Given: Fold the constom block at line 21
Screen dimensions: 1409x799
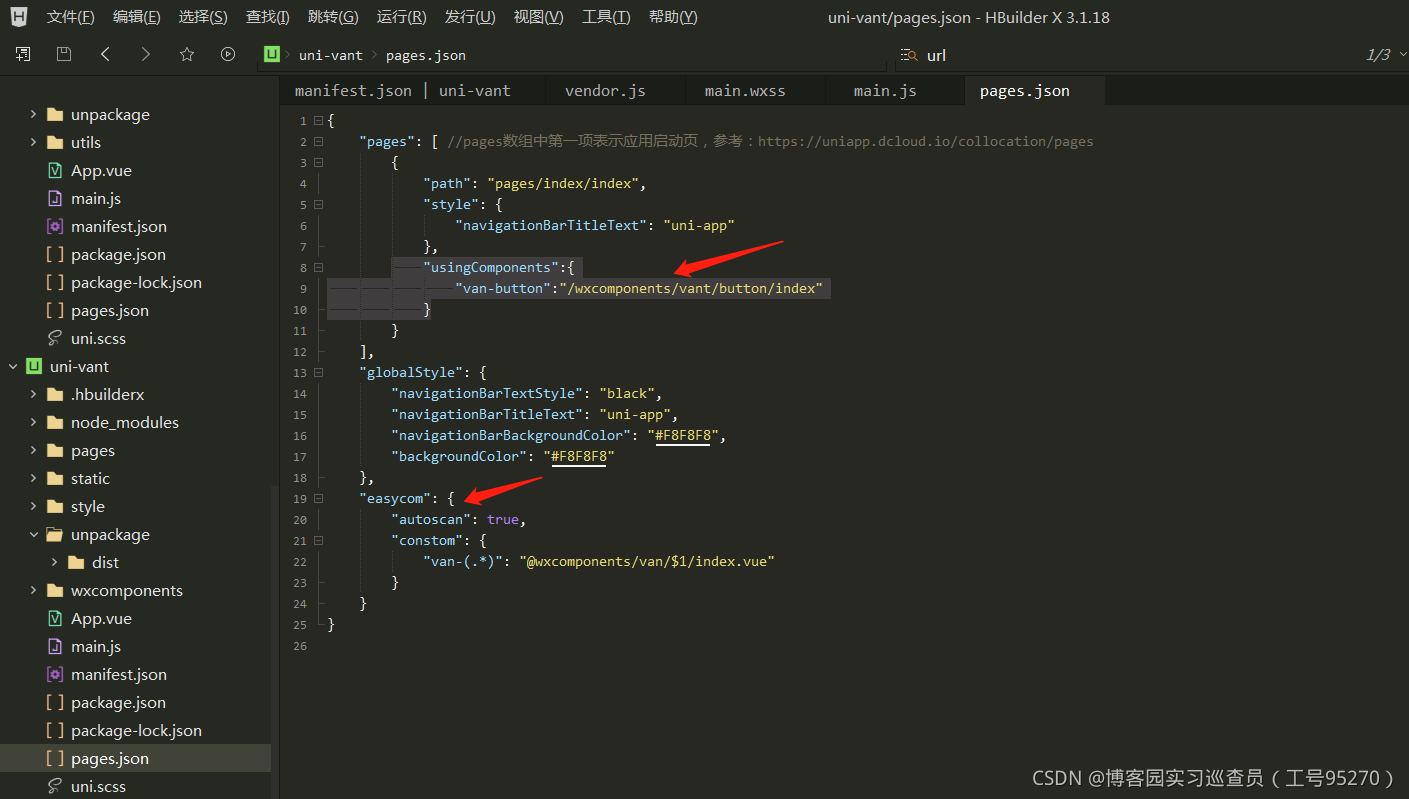Looking at the screenshot, I should (x=318, y=540).
